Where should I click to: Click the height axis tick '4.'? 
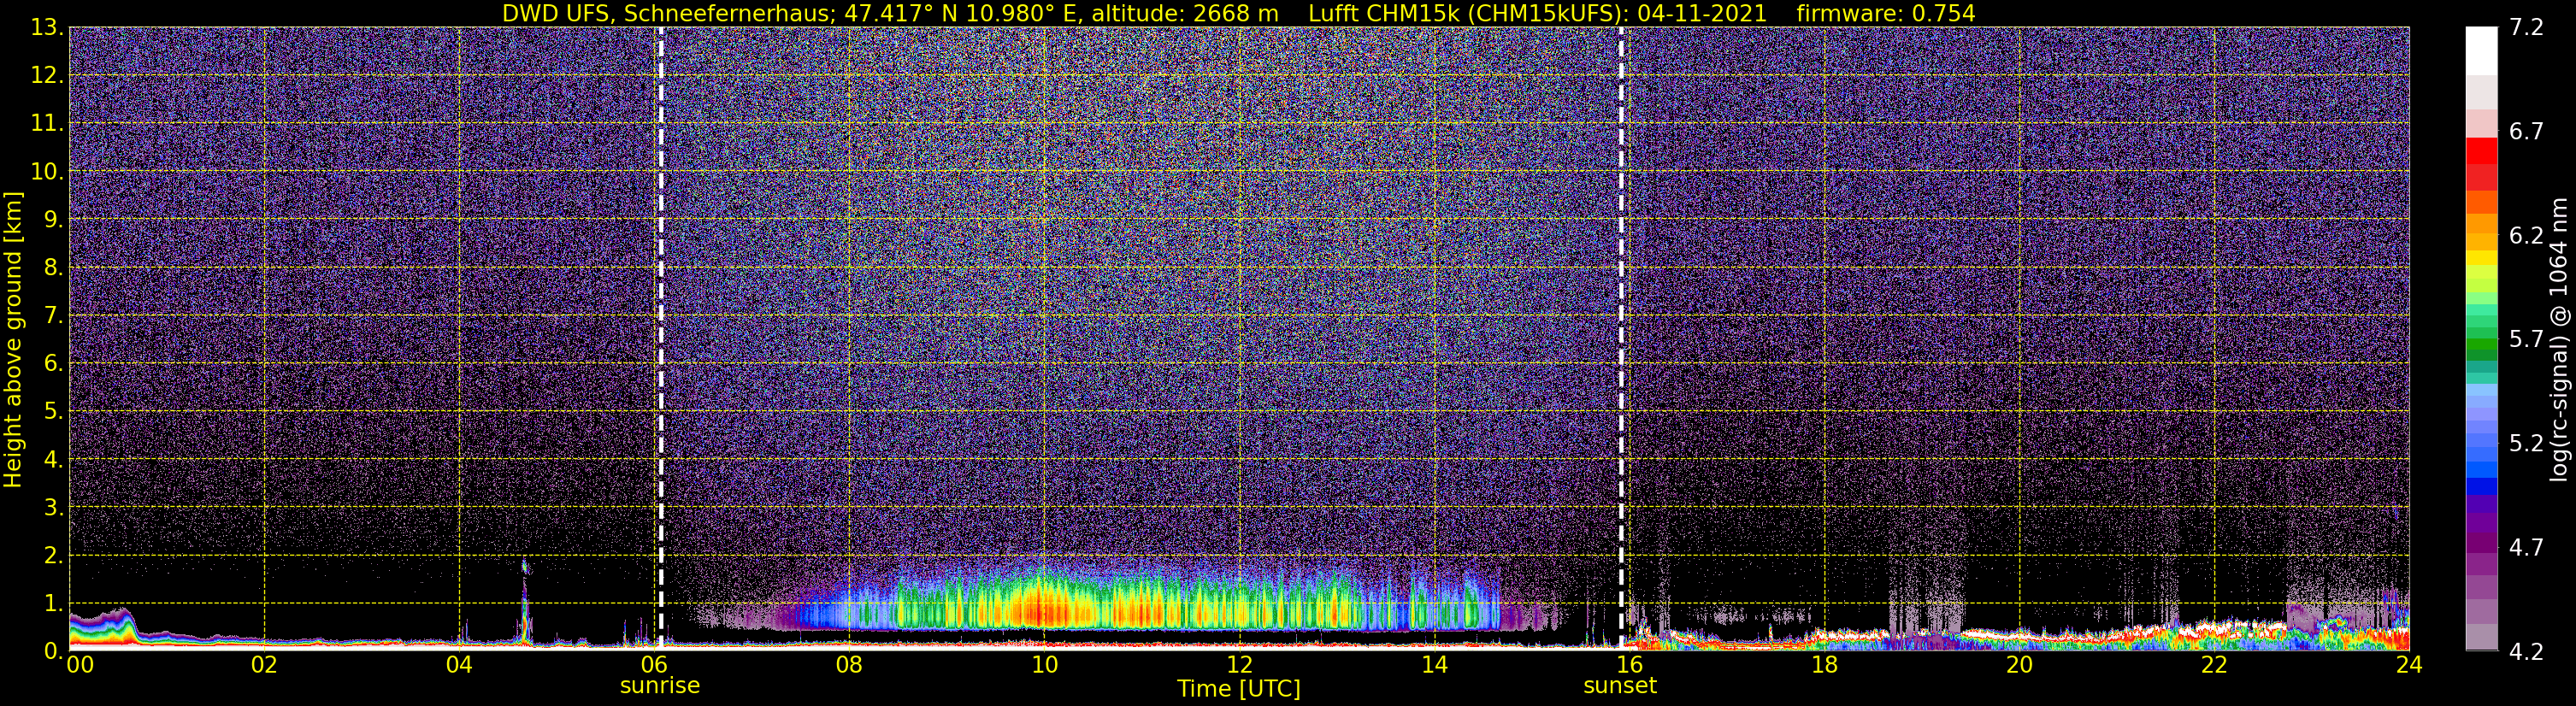[53, 460]
